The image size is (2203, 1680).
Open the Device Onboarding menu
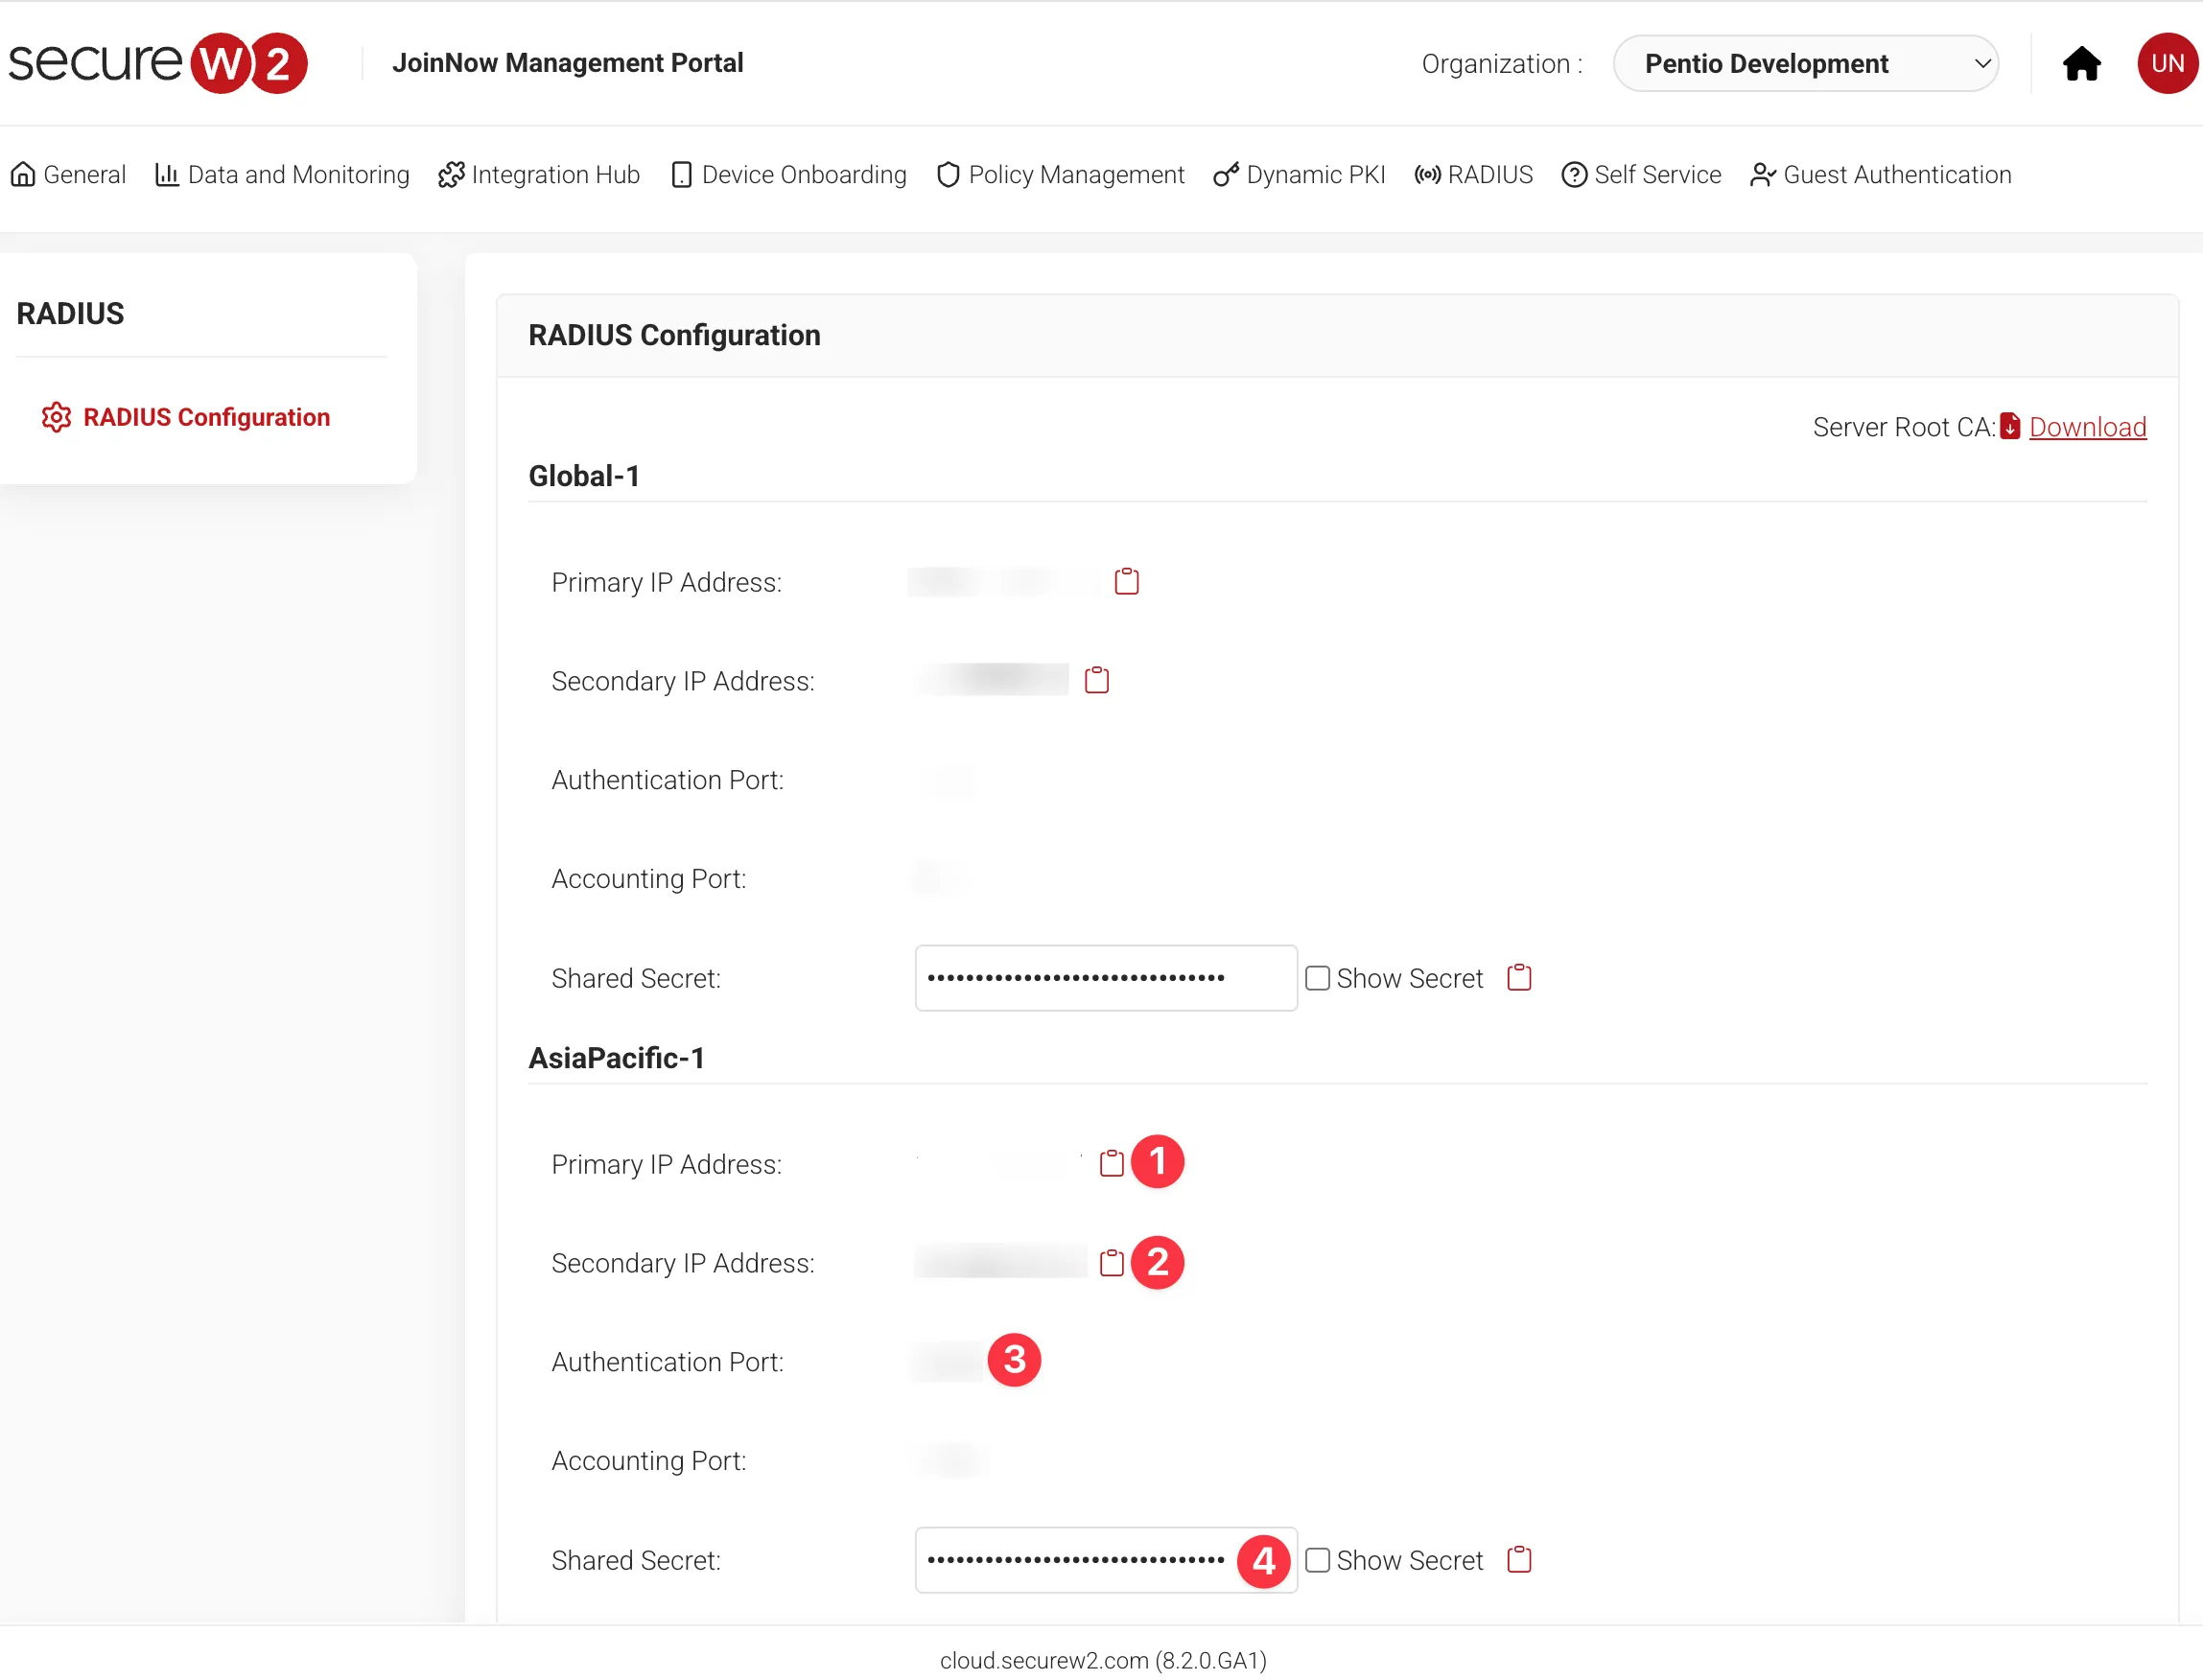coord(789,175)
